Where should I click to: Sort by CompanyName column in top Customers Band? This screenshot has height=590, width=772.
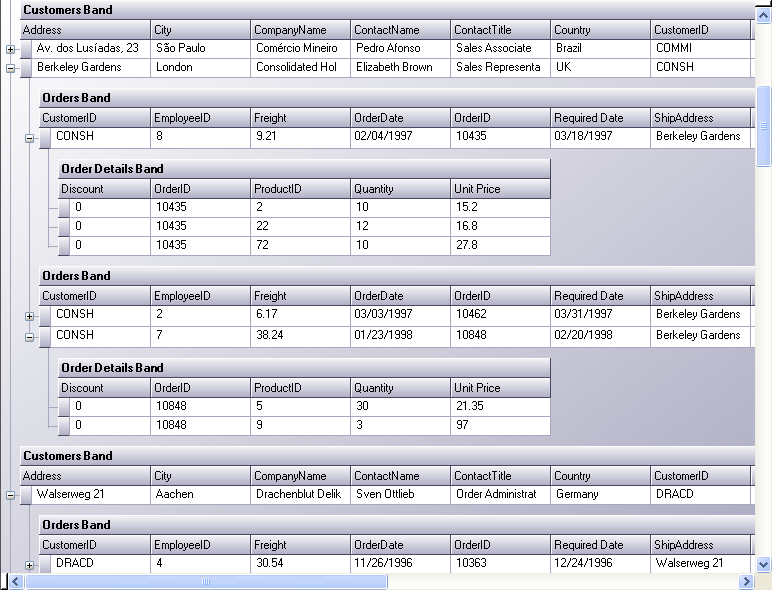(x=300, y=30)
